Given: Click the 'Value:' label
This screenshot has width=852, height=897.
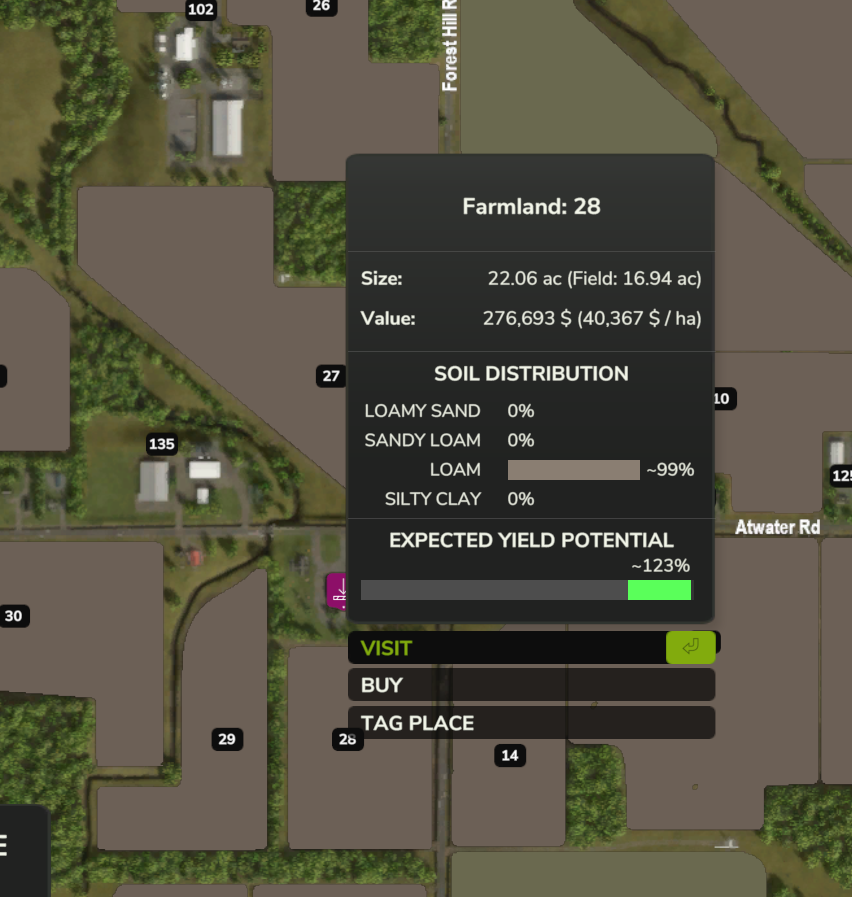Looking at the screenshot, I should click(x=388, y=318).
